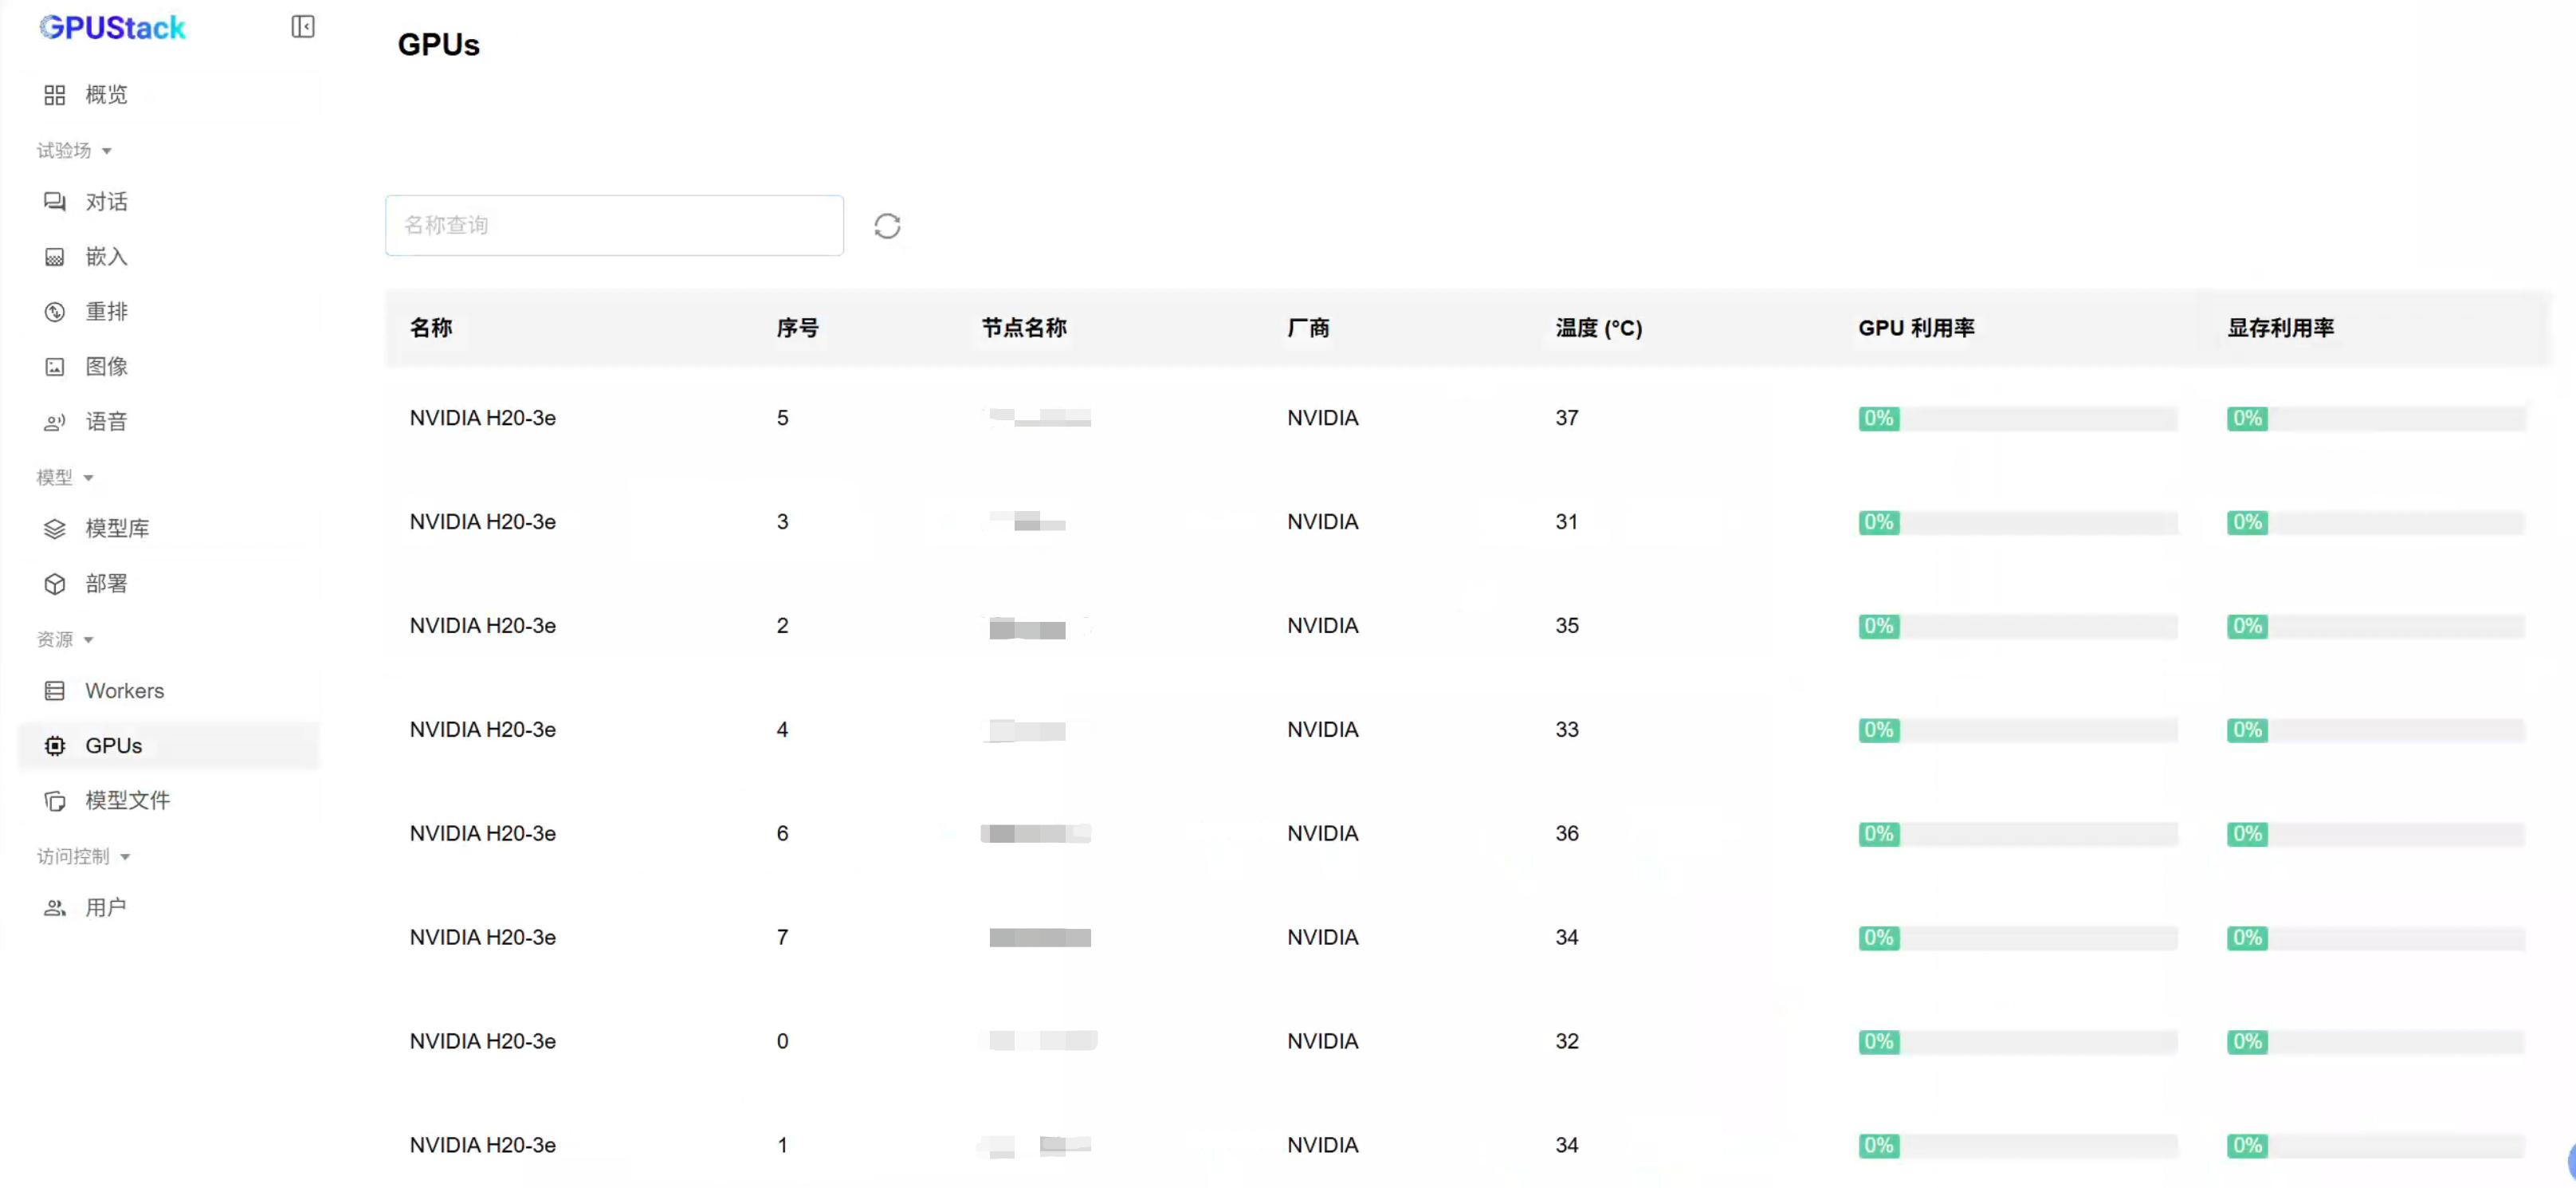Image resolution: width=2576 pixels, height=1188 pixels.
Task: Collapse the 试验场 section group
Action: 106,151
